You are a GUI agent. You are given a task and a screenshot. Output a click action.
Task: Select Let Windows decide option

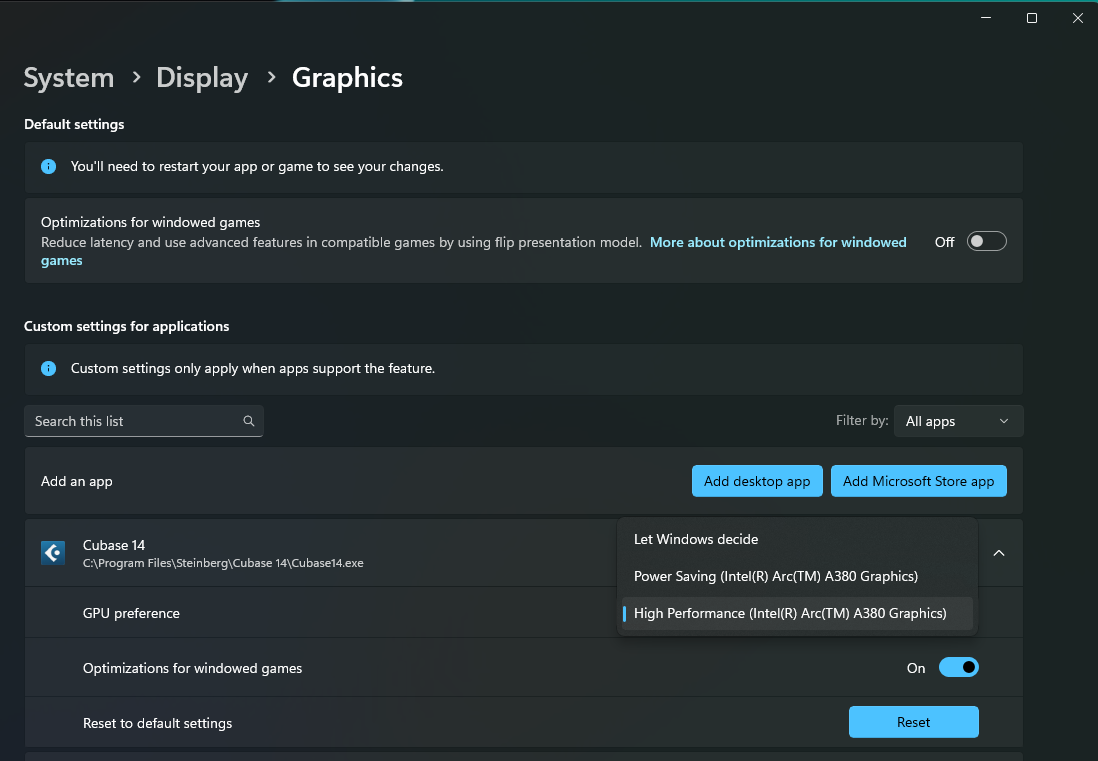[x=797, y=539]
